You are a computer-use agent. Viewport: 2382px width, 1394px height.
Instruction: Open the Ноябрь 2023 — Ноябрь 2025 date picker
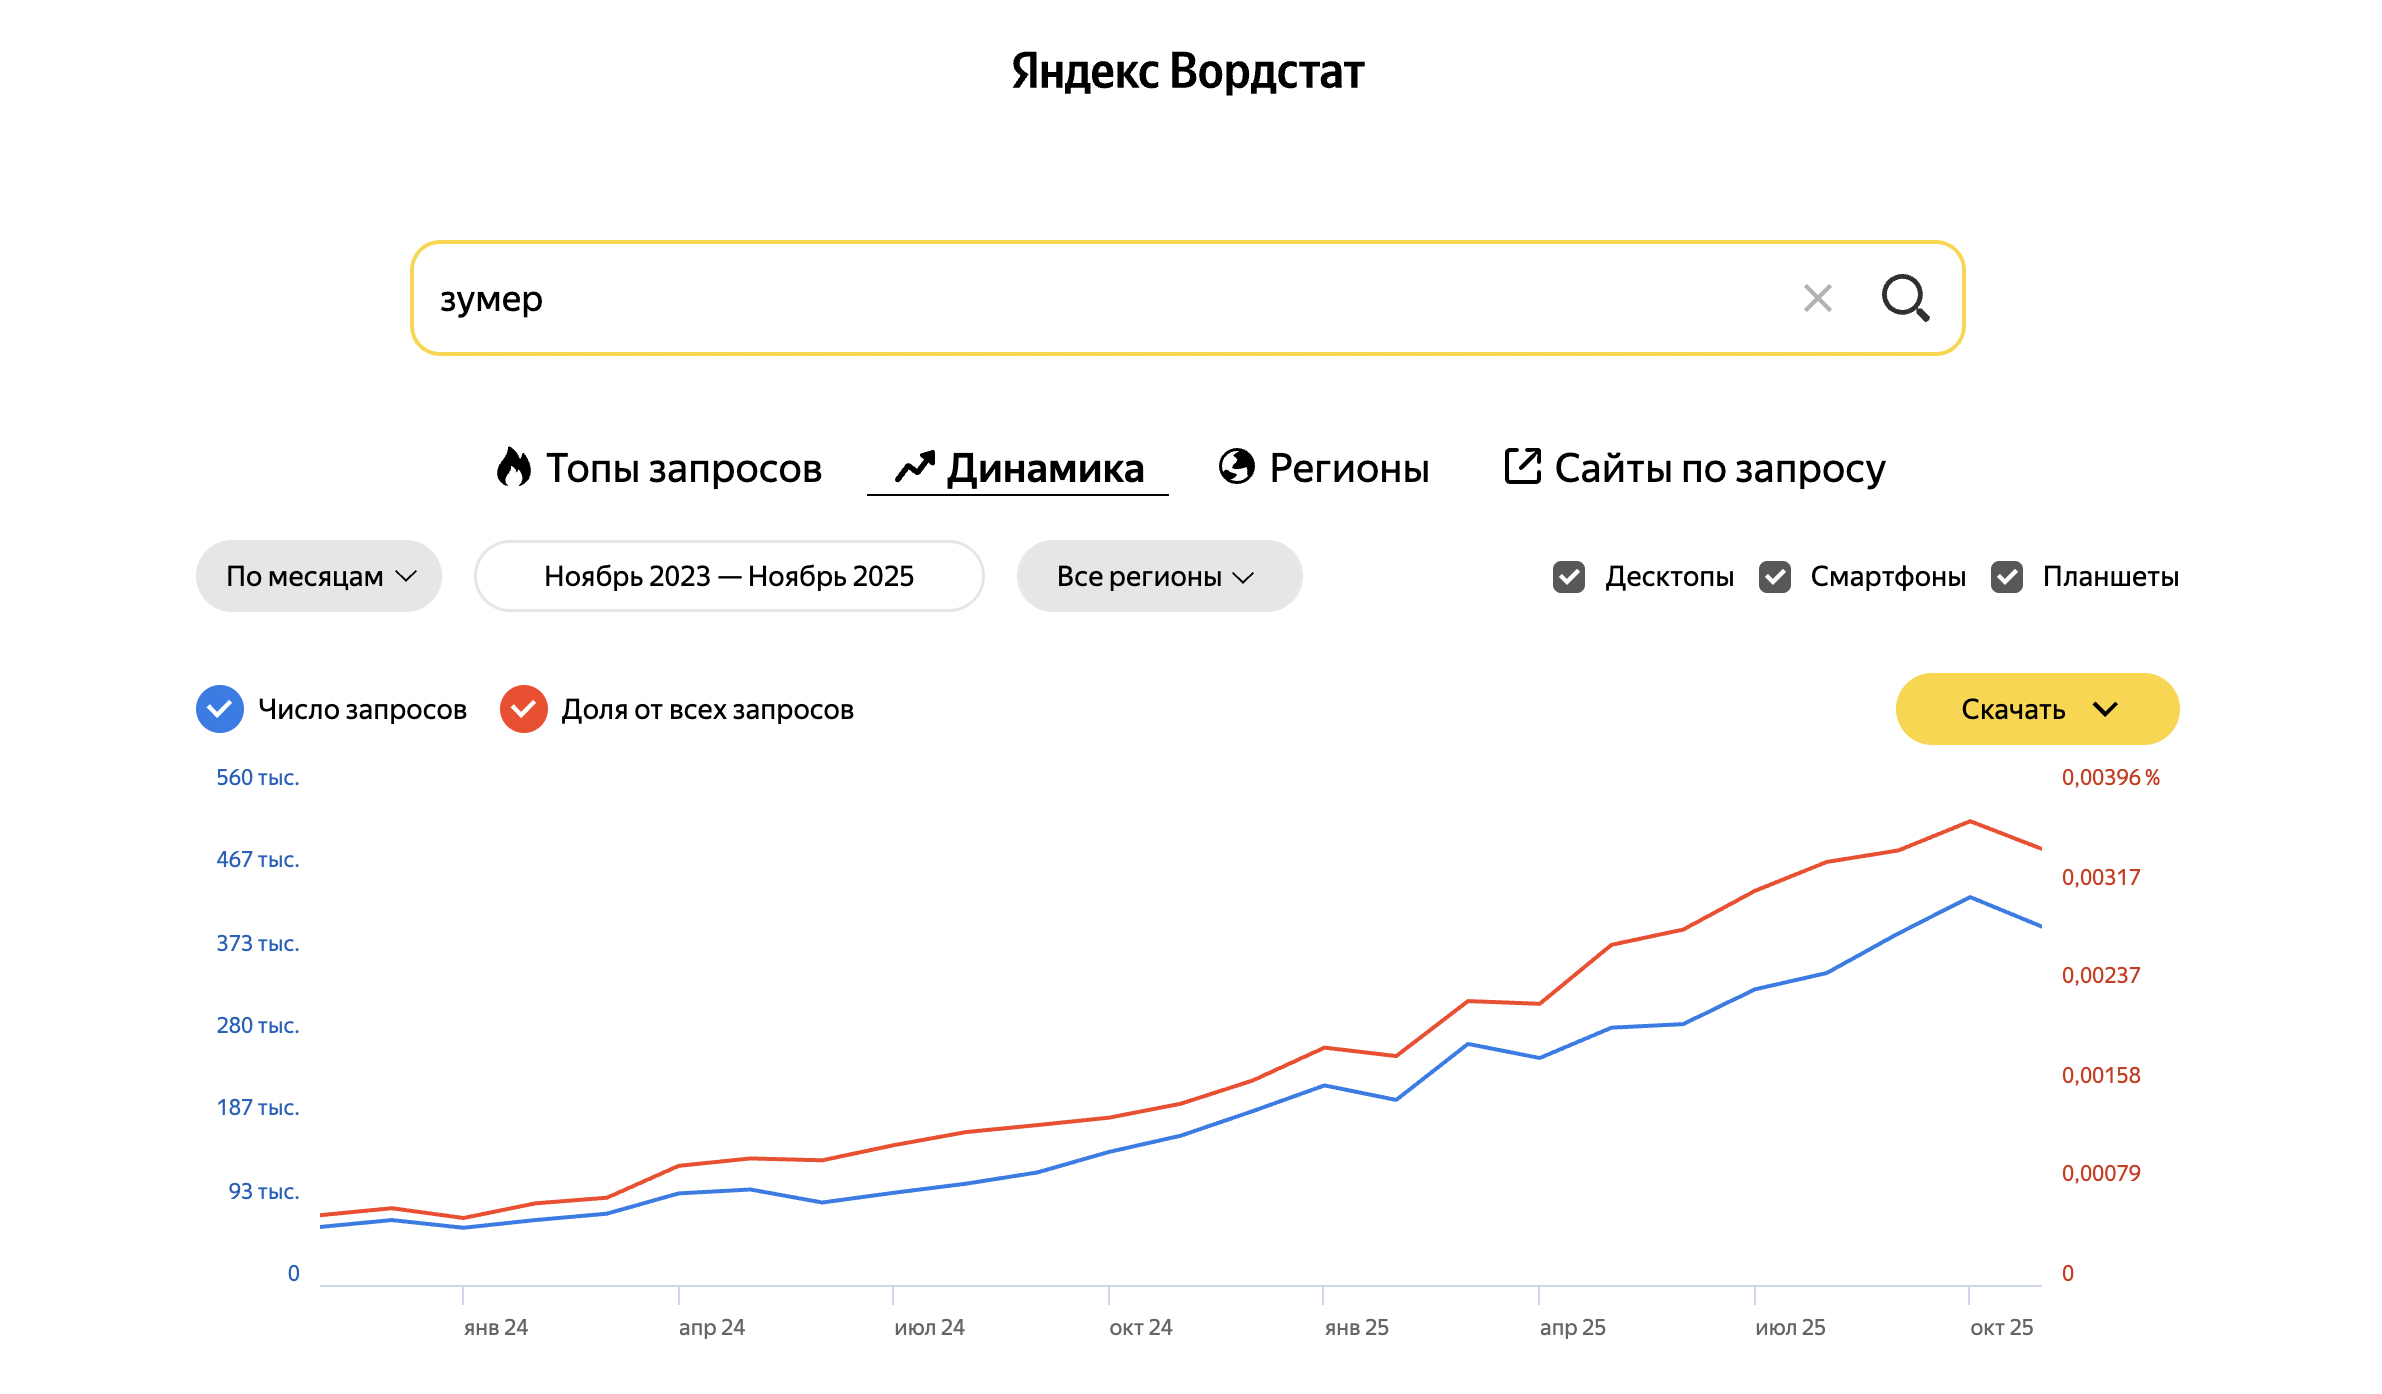click(x=729, y=577)
